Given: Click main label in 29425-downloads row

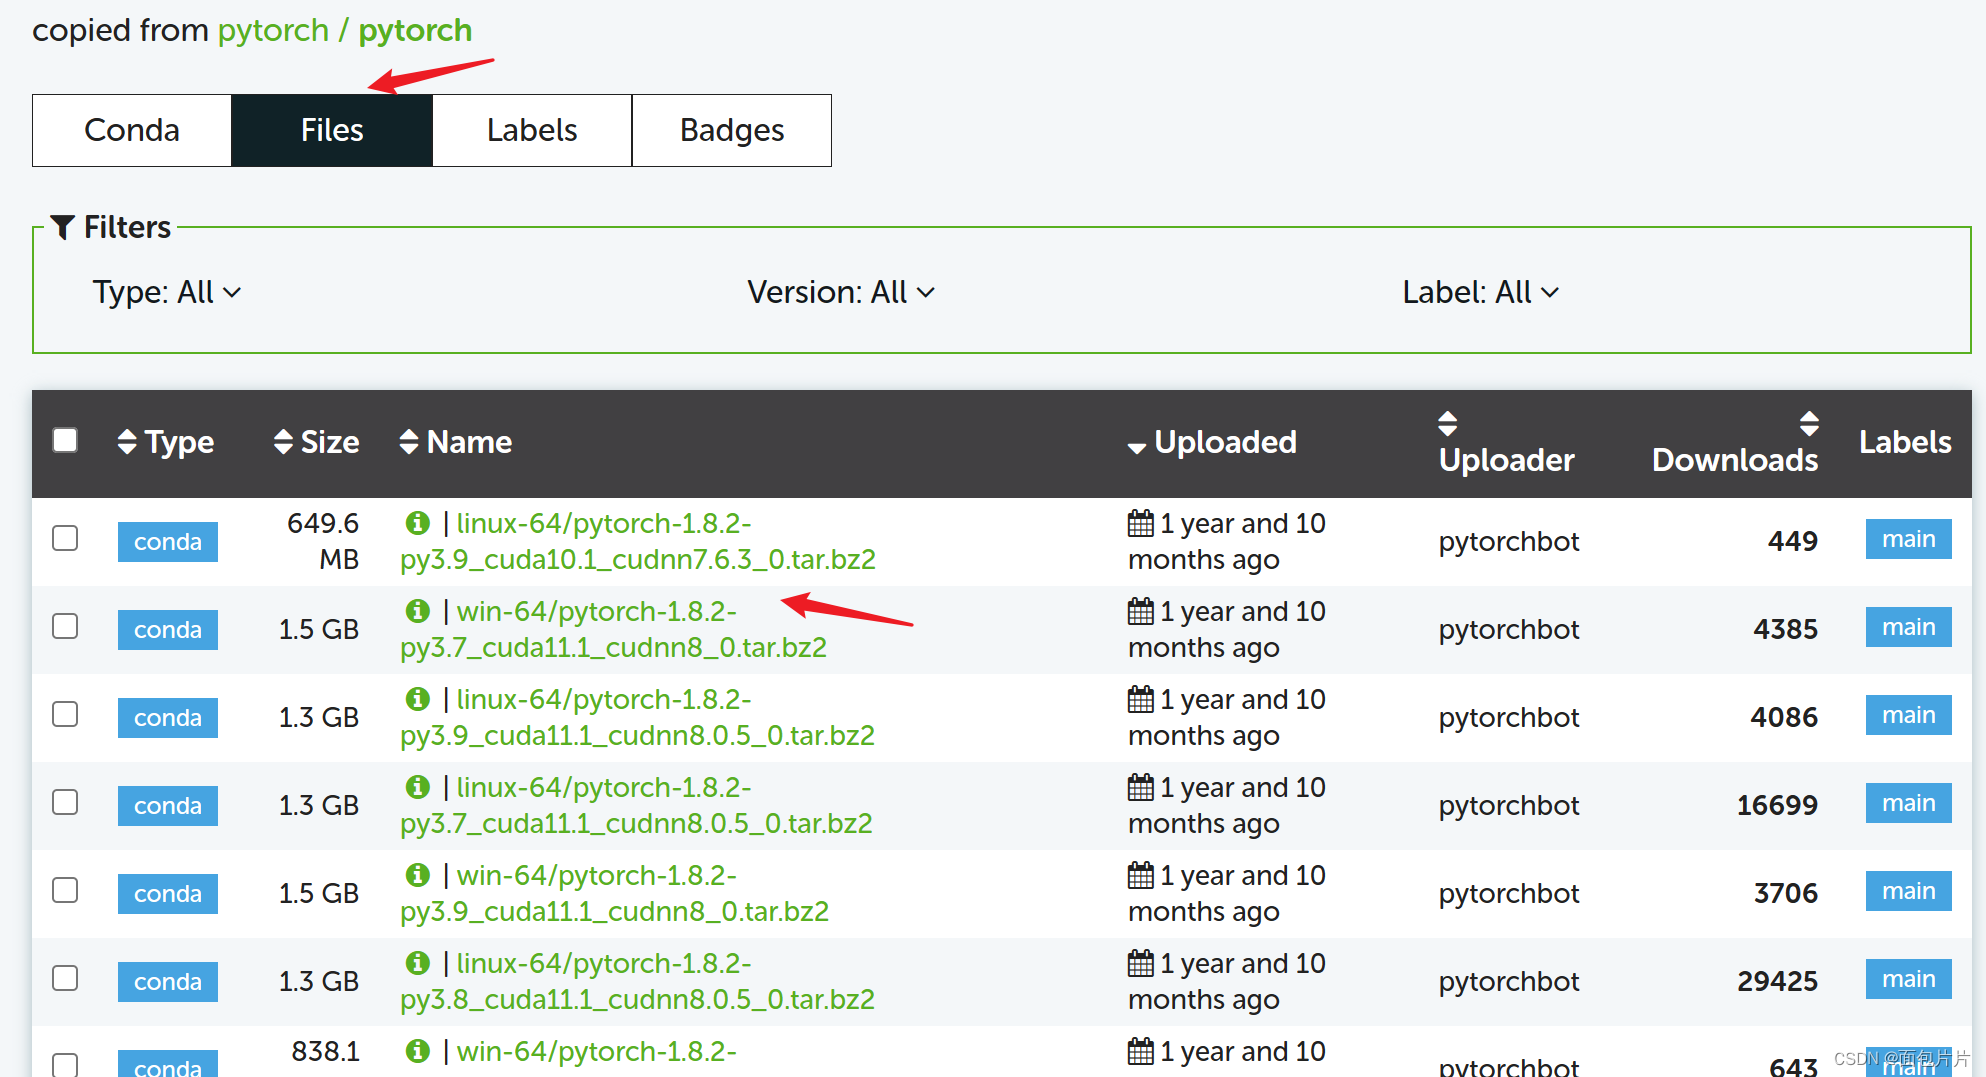Looking at the screenshot, I should click(x=1908, y=979).
